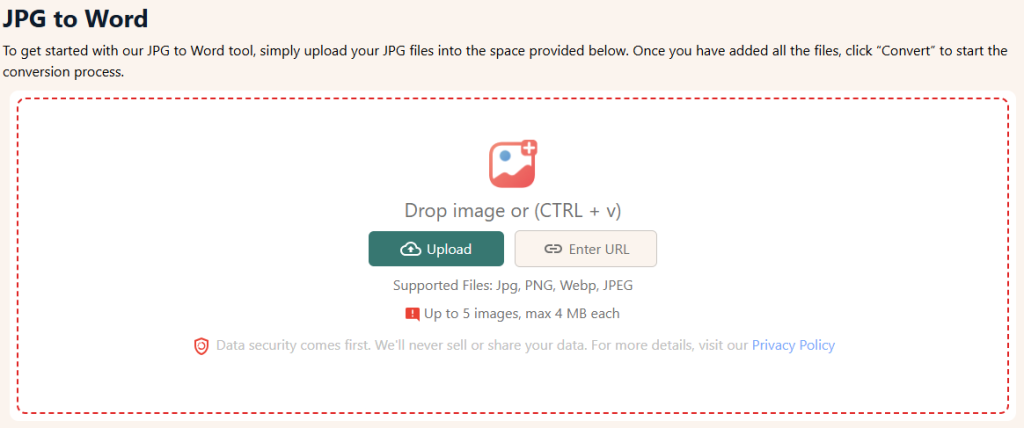Screen dimensions: 1024x428
Task: Click the JPG to Word heading
Action: (x=75, y=18)
